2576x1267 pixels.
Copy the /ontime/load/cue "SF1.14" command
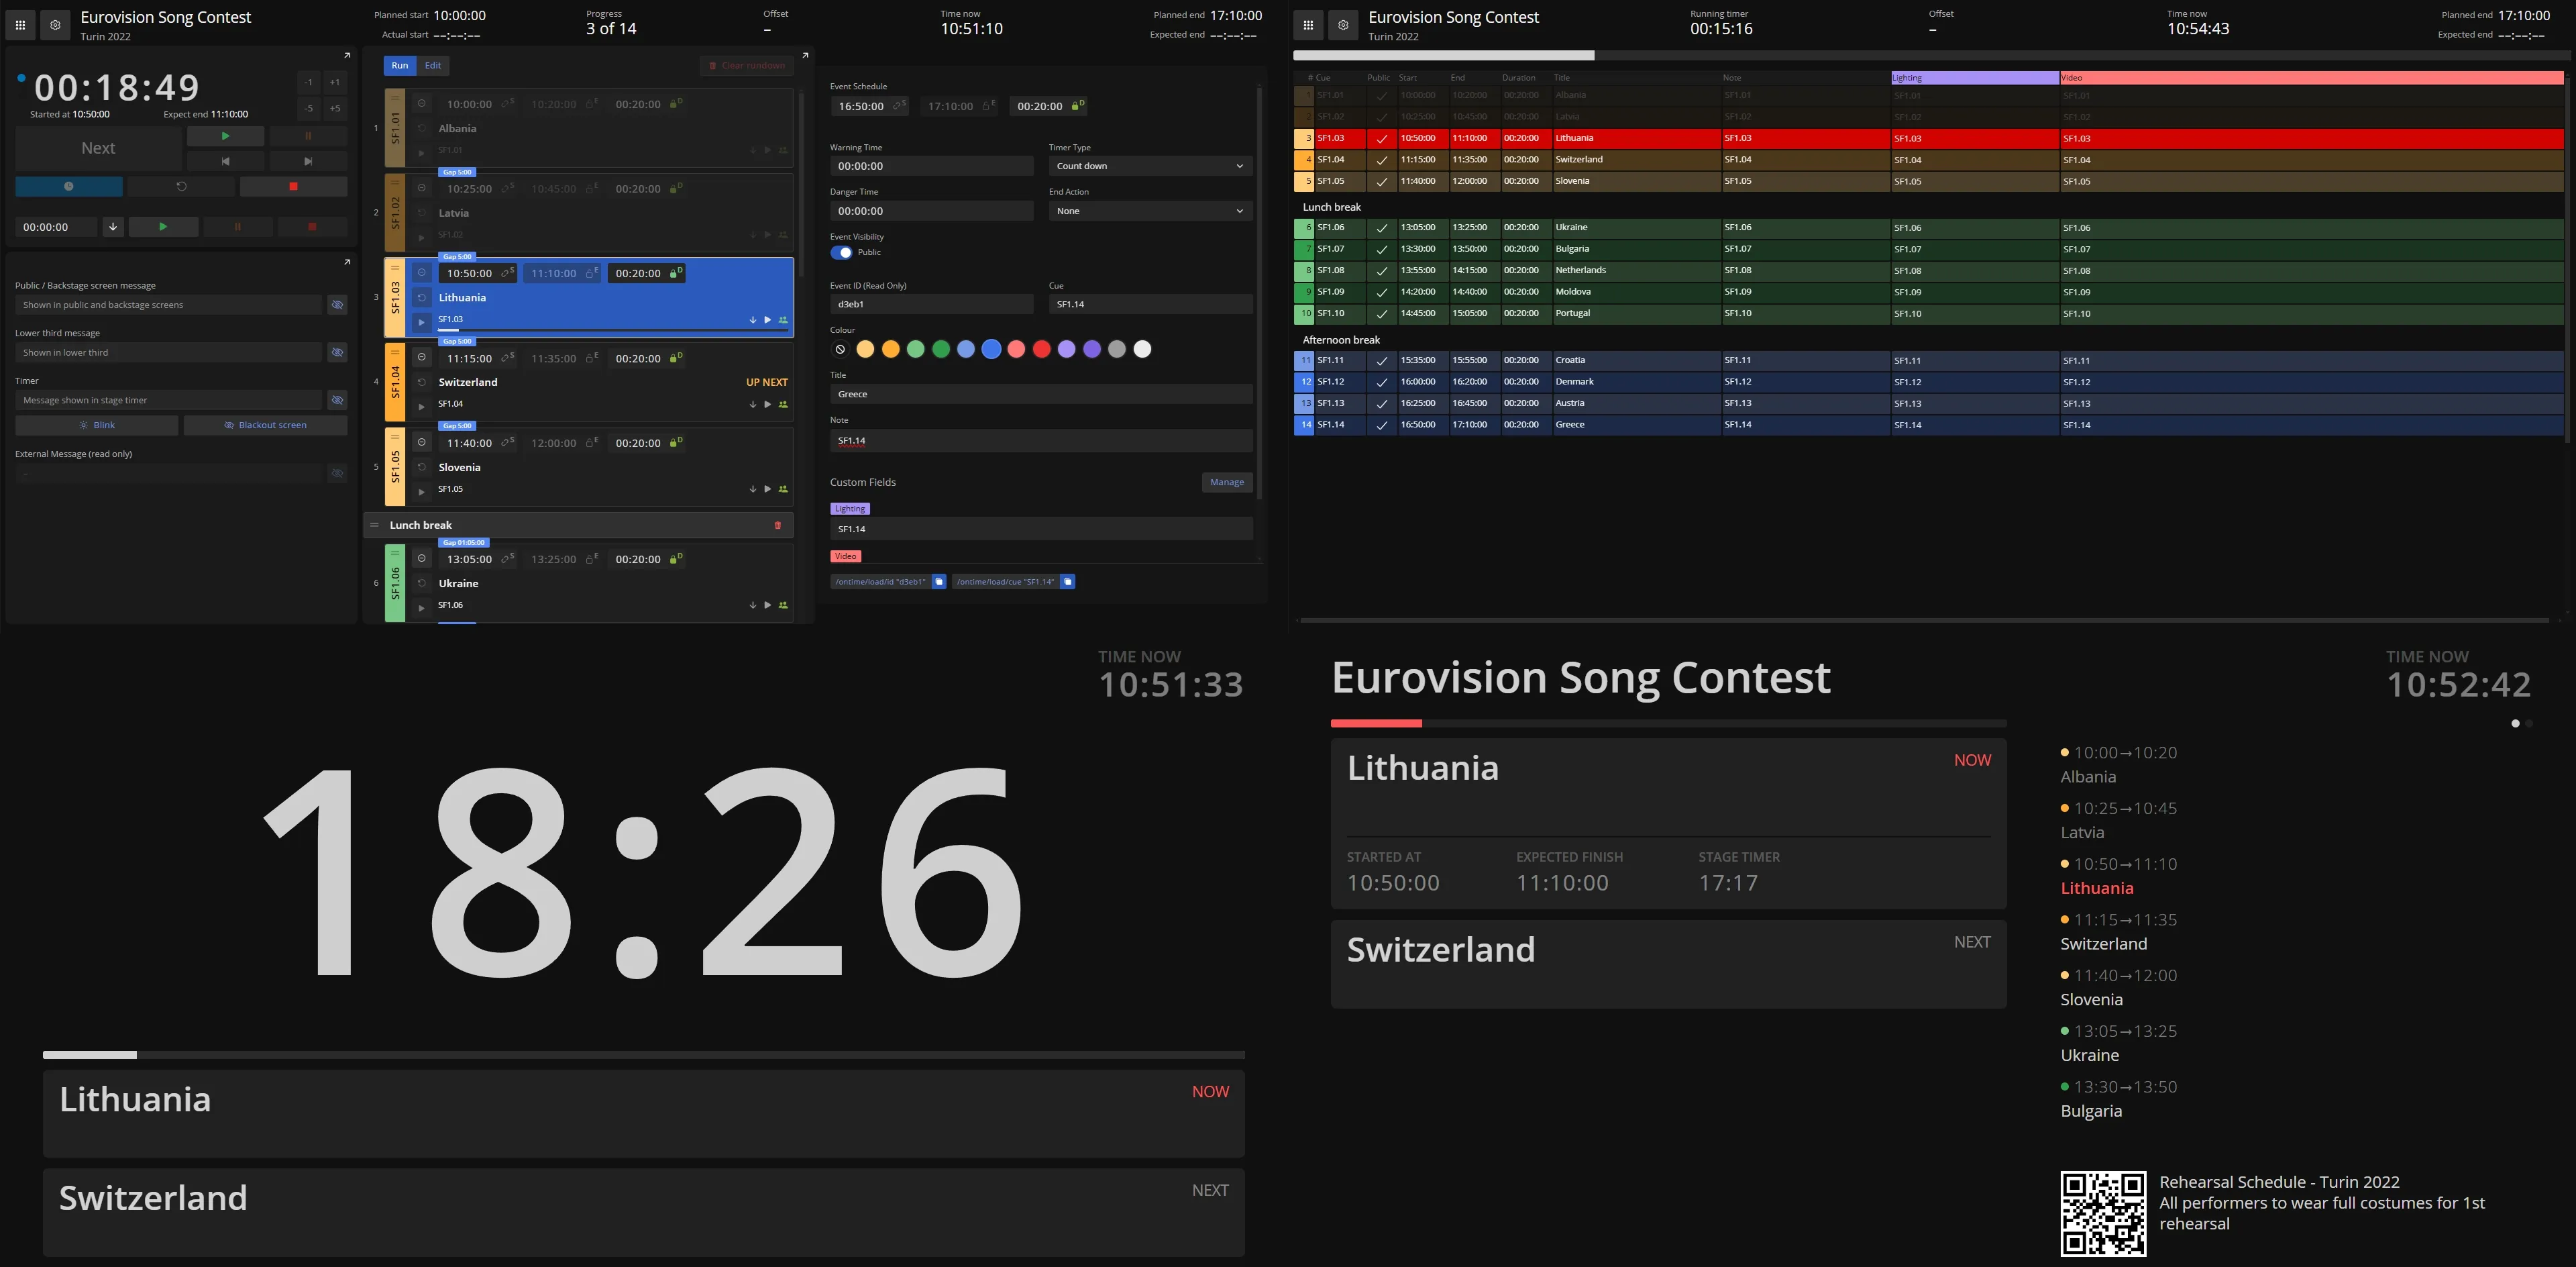pyautogui.click(x=1067, y=581)
